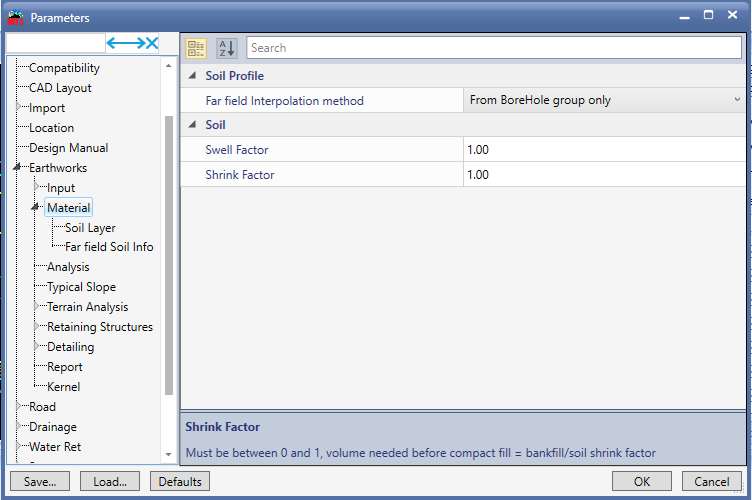Sort properties alphabetically with A-Z icon
The image size is (752, 500).
(226, 48)
